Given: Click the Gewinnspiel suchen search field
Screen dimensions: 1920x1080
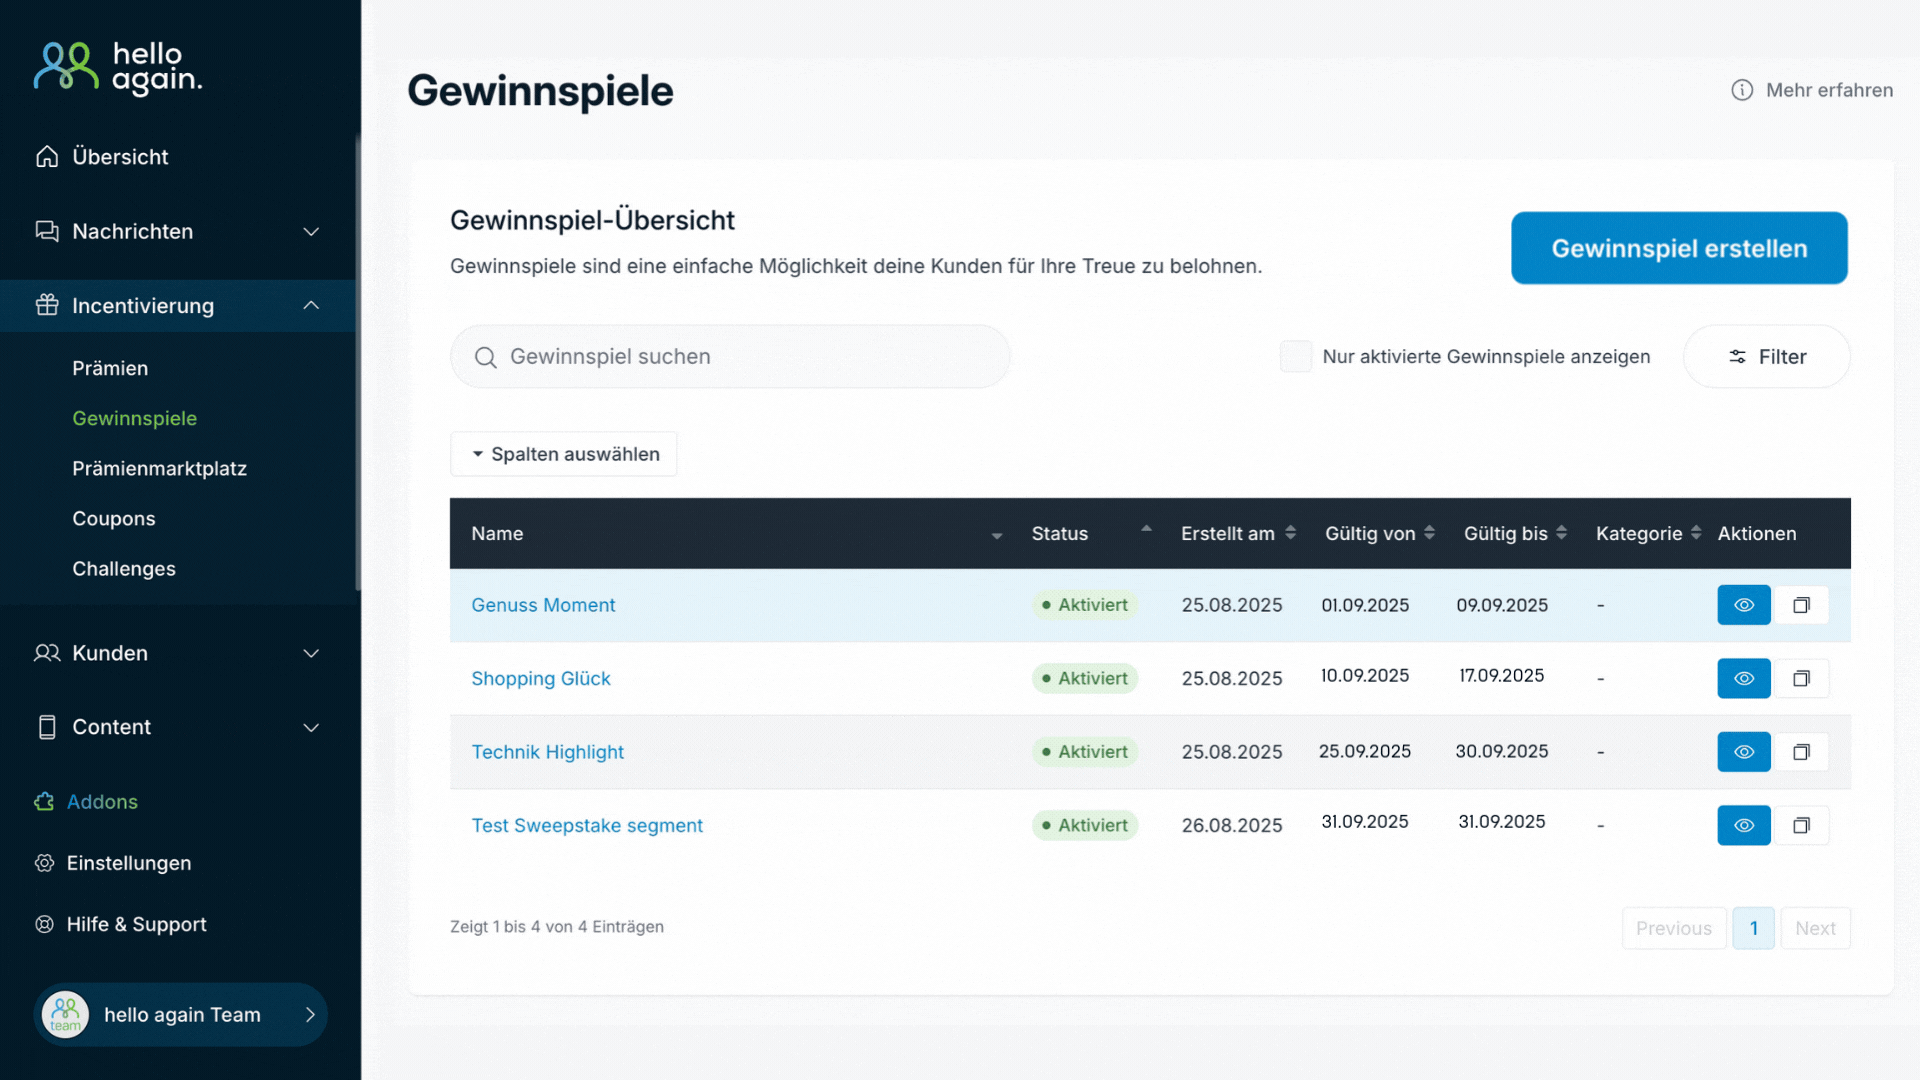Looking at the screenshot, I should 730,357.
